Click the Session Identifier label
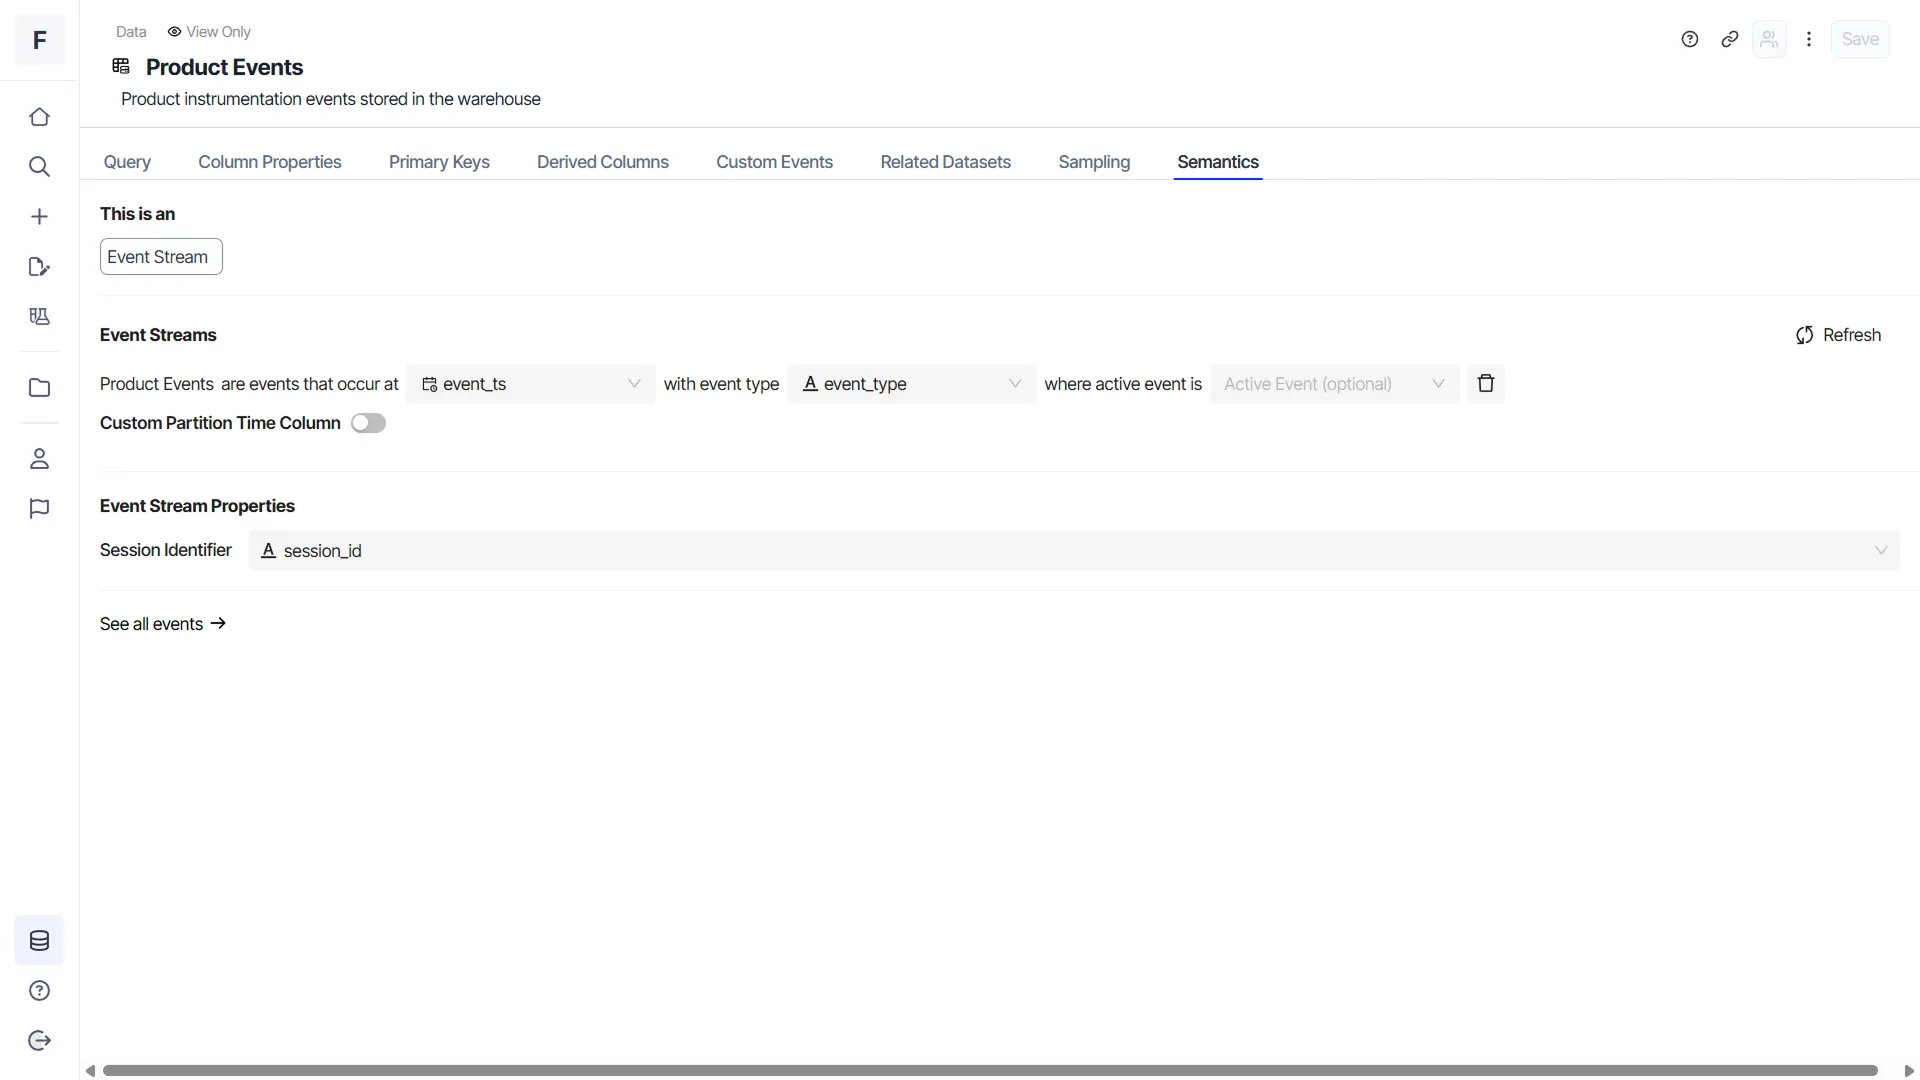1920x1080 pixels. coord(166,550)
